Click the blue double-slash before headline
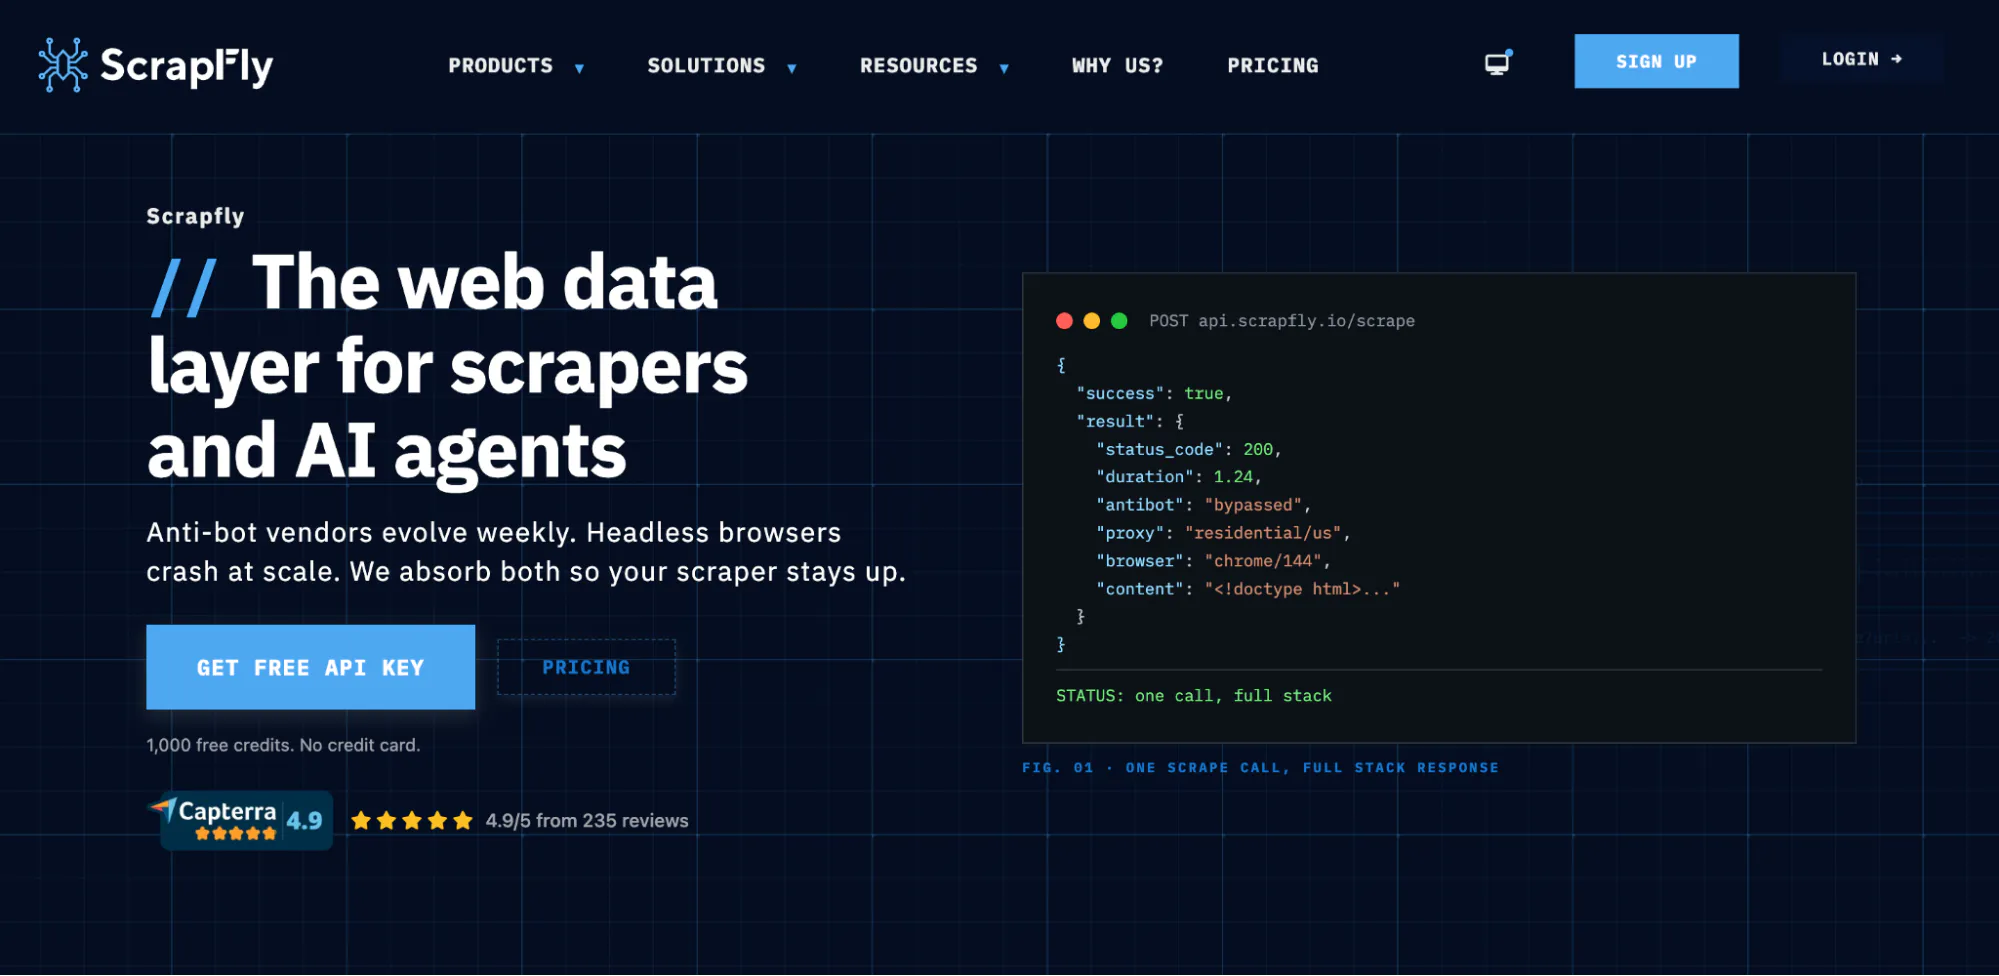Image resolution: width=1999 pixels, height=976 pixels. pos(183,288)
